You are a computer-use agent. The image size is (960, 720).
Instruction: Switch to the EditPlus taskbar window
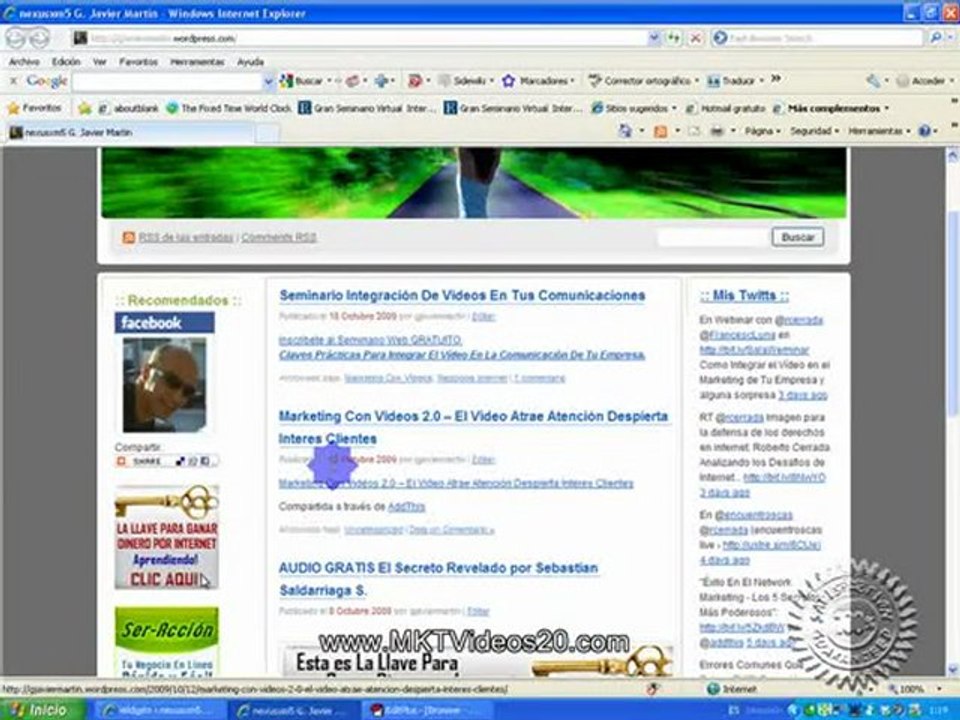(x=427, y=710)
